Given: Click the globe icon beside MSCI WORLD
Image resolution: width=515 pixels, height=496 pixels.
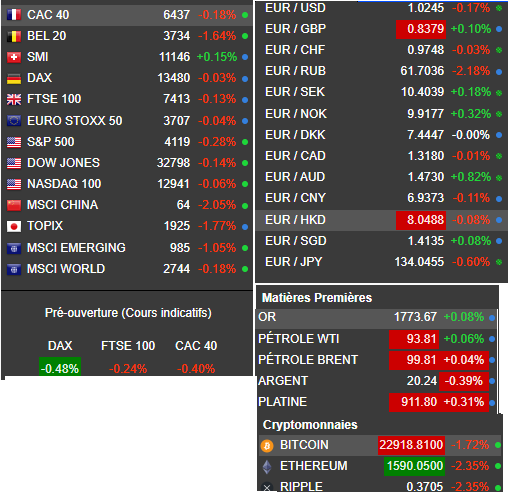Looking at the screenshot, I should pyautogui.click(x=14, y=269).
